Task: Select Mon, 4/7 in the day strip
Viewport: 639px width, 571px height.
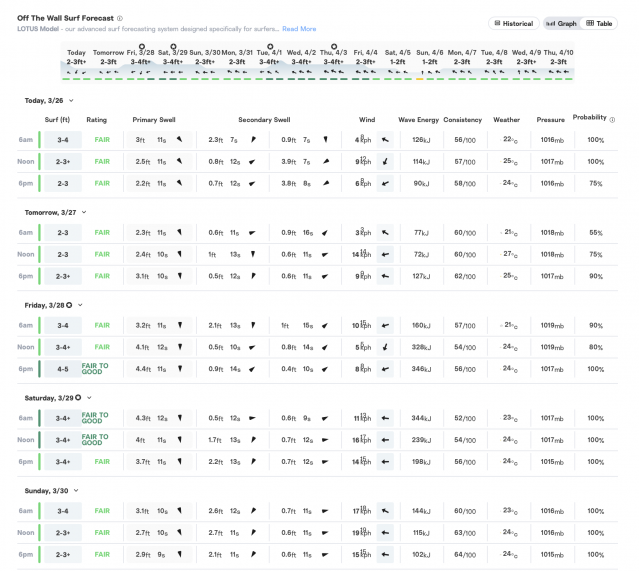Action: coord(462,63)
